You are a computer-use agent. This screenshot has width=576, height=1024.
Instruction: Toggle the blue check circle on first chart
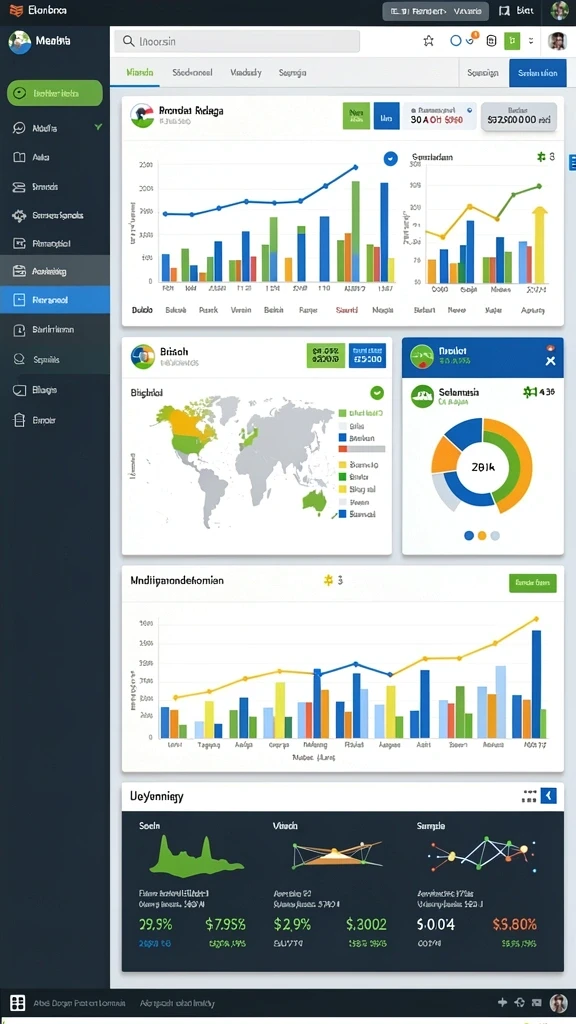click(x=390, y=158)
